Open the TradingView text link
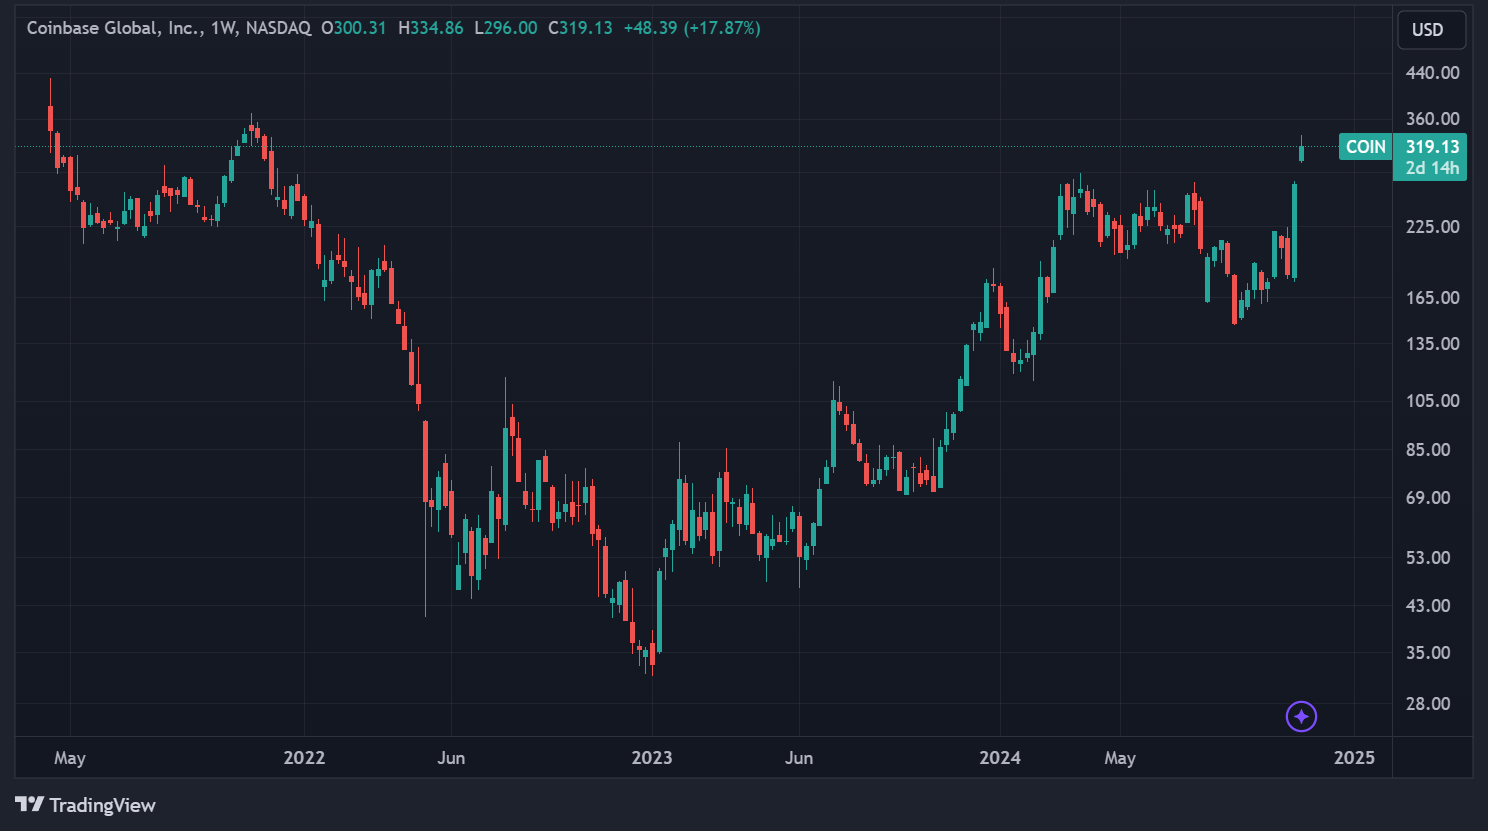This screenshot has height=831, width=1488. [102, 805]
